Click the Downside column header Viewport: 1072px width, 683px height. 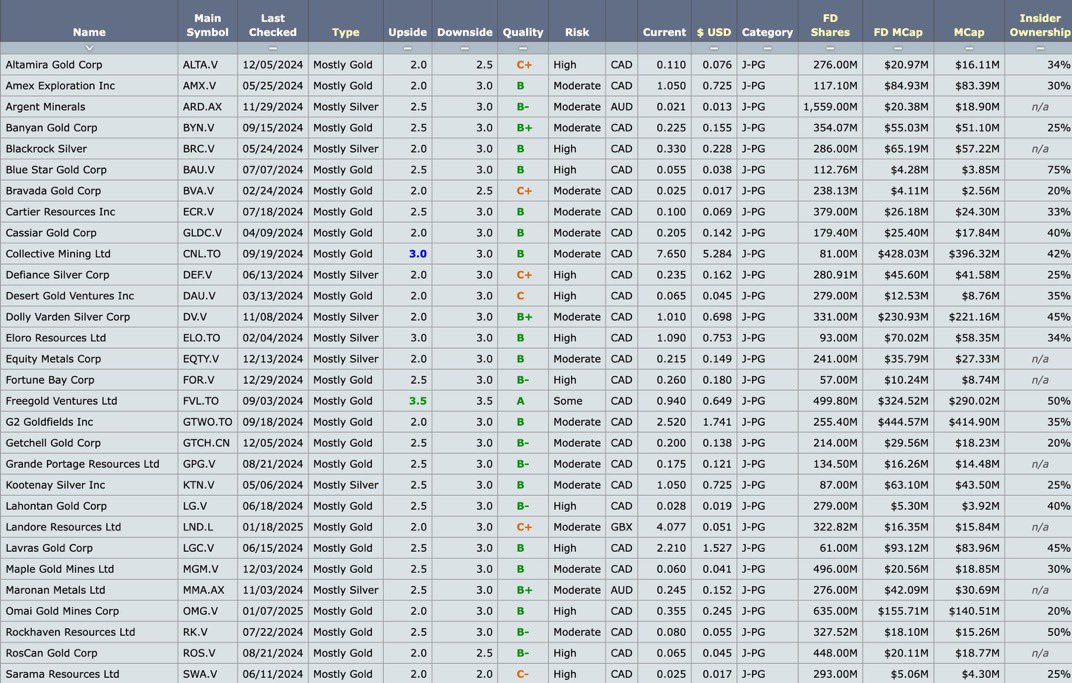[465, 32]
